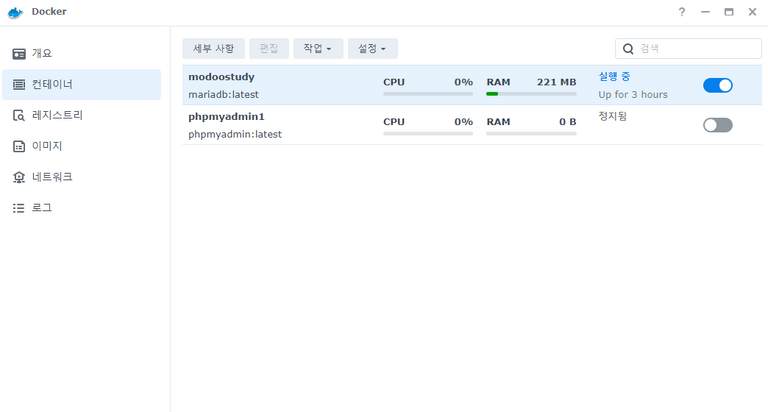
Task: Click the 정지됨 status text
Action: 612,116
